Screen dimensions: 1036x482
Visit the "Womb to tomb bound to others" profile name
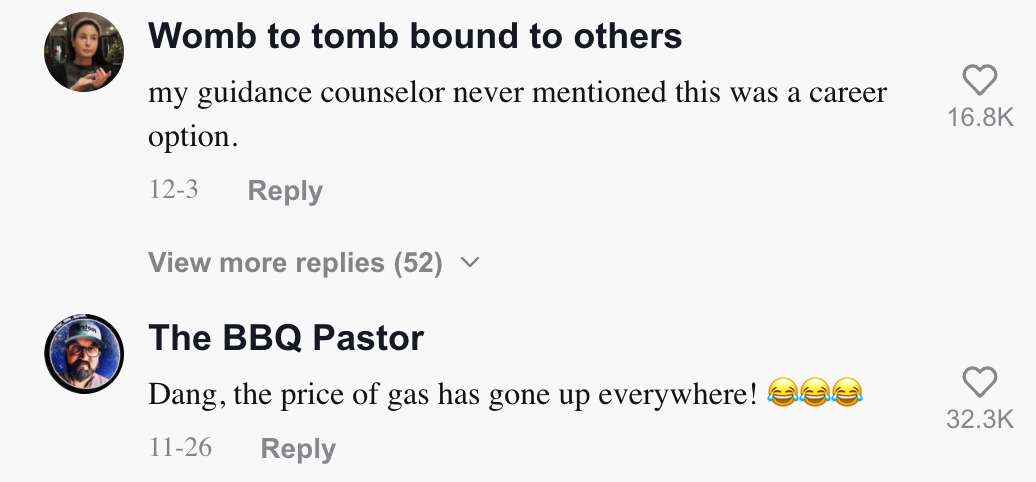(415, 37)
